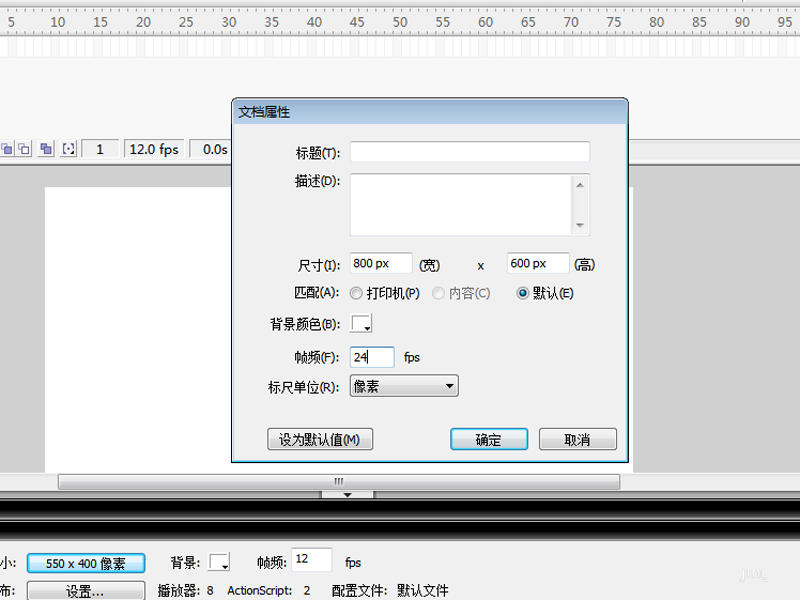Image resolution: width=800 pixels, height=600 pixels.
Task: Click the stage horizontal scrollbar thumb
Action: pyautogui.click(x=339, y=482)
